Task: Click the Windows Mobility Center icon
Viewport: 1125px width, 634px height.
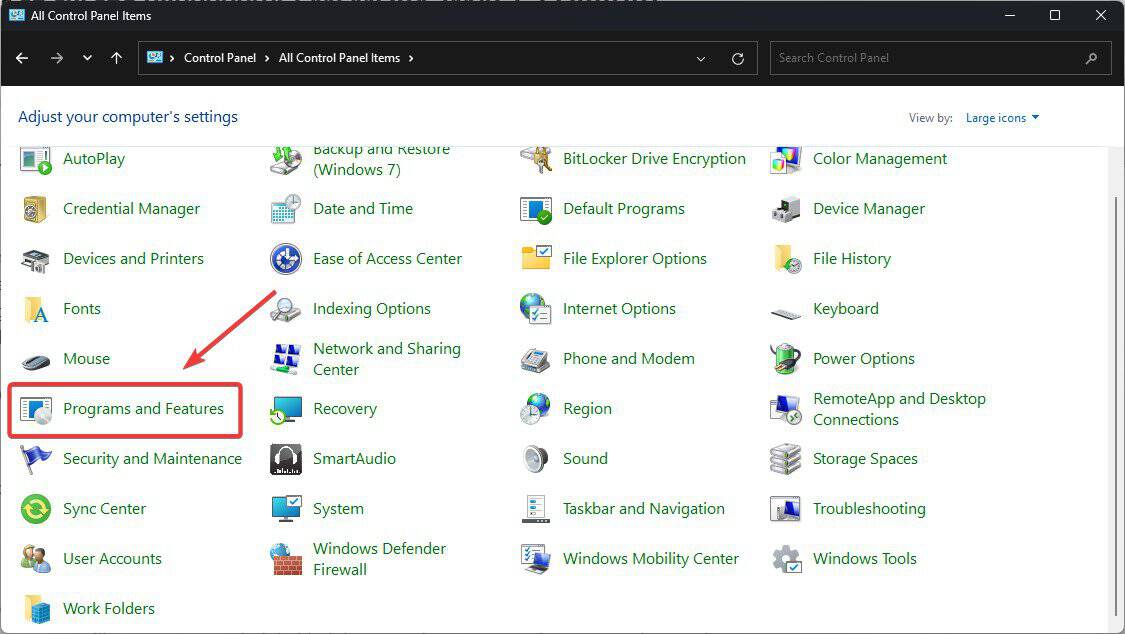Action: click(x=536, y=559)
